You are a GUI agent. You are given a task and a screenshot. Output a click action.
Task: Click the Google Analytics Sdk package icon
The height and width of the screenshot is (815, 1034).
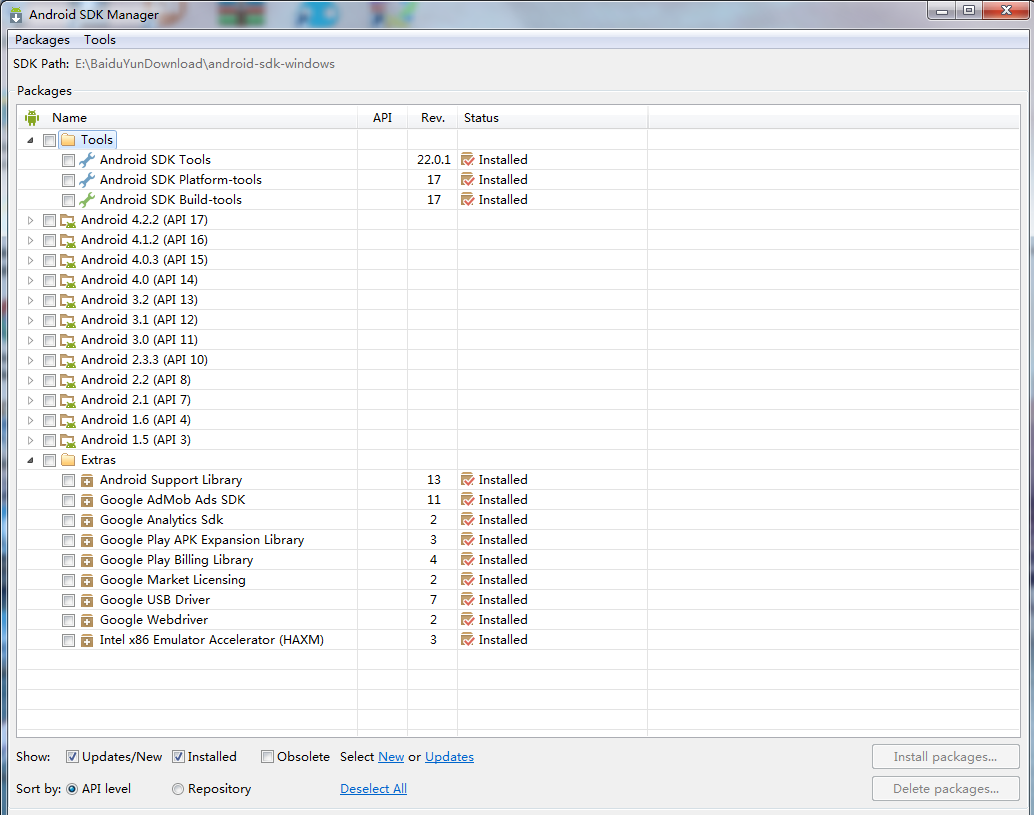coord(87,520)
